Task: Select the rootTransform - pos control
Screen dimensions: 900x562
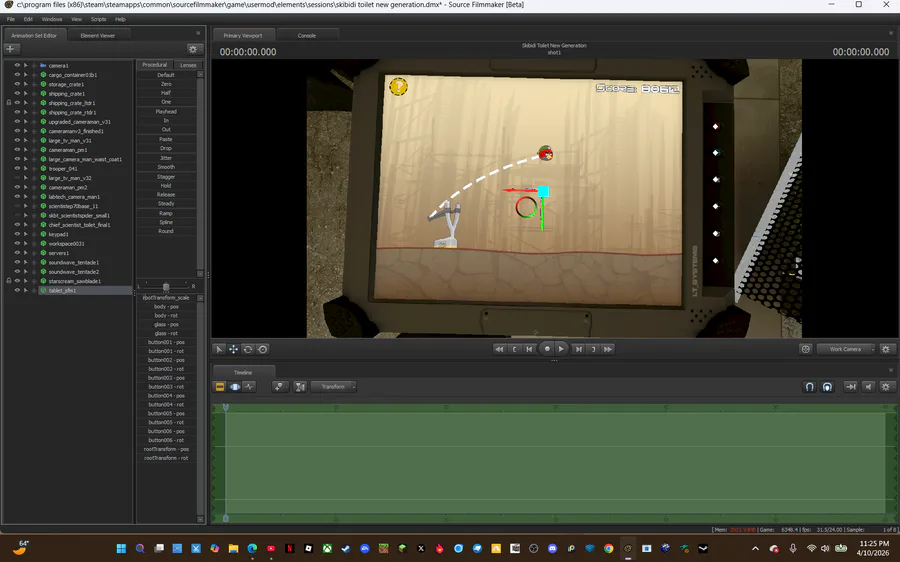Action: 166,449
